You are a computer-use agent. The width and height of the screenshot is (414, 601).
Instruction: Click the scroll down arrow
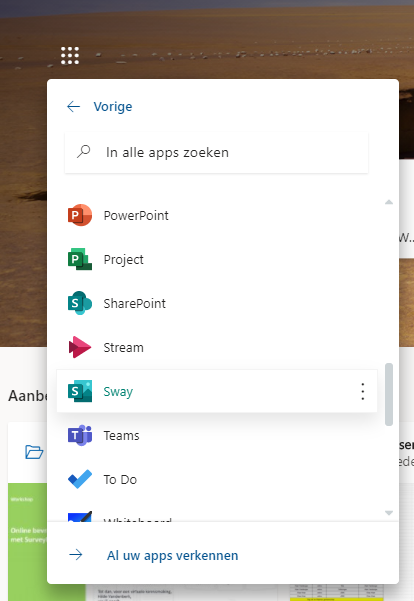(x=389, y=513)
